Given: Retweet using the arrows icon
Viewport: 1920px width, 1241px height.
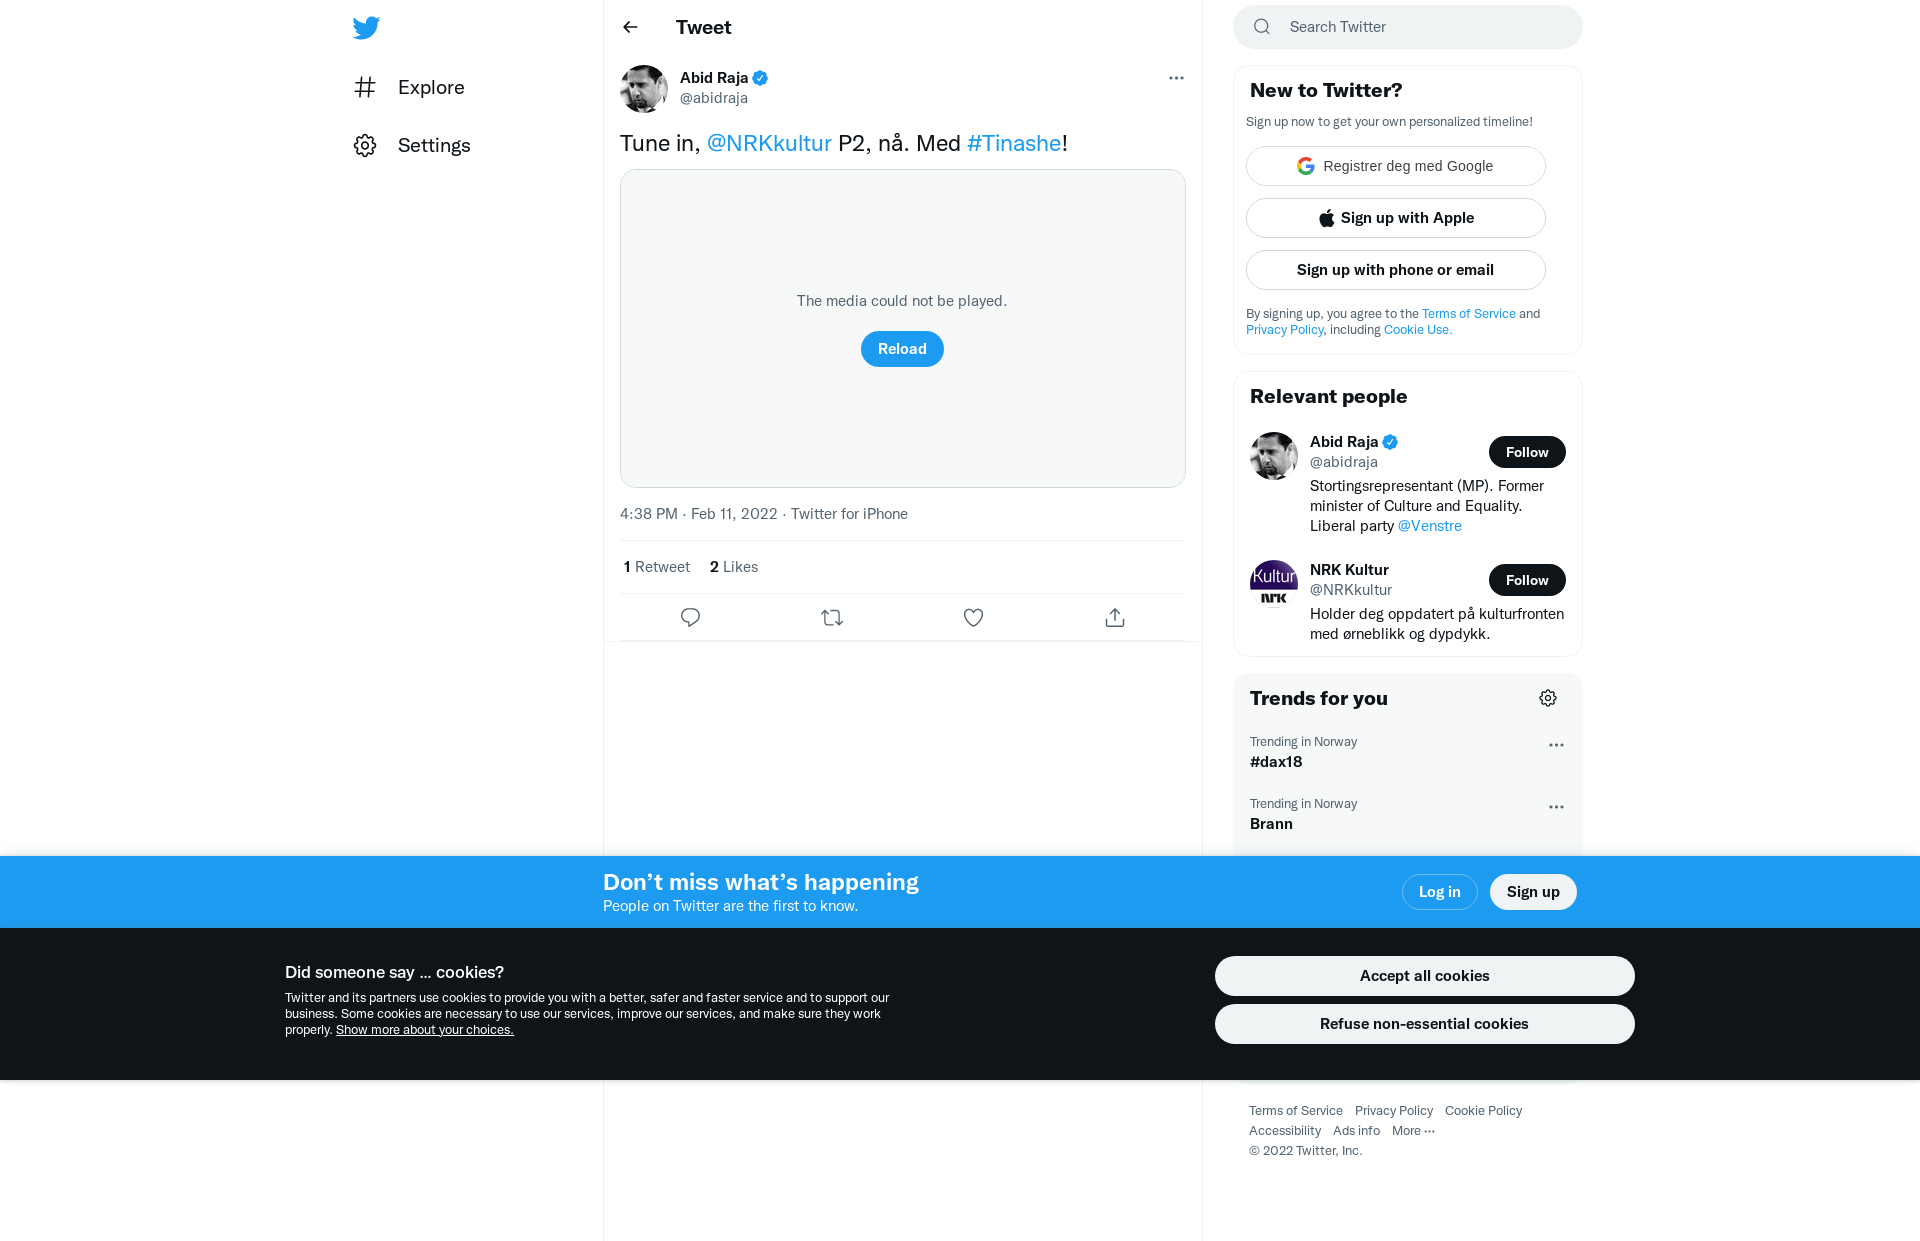Looking at the screenshot, I should (832, 618).
